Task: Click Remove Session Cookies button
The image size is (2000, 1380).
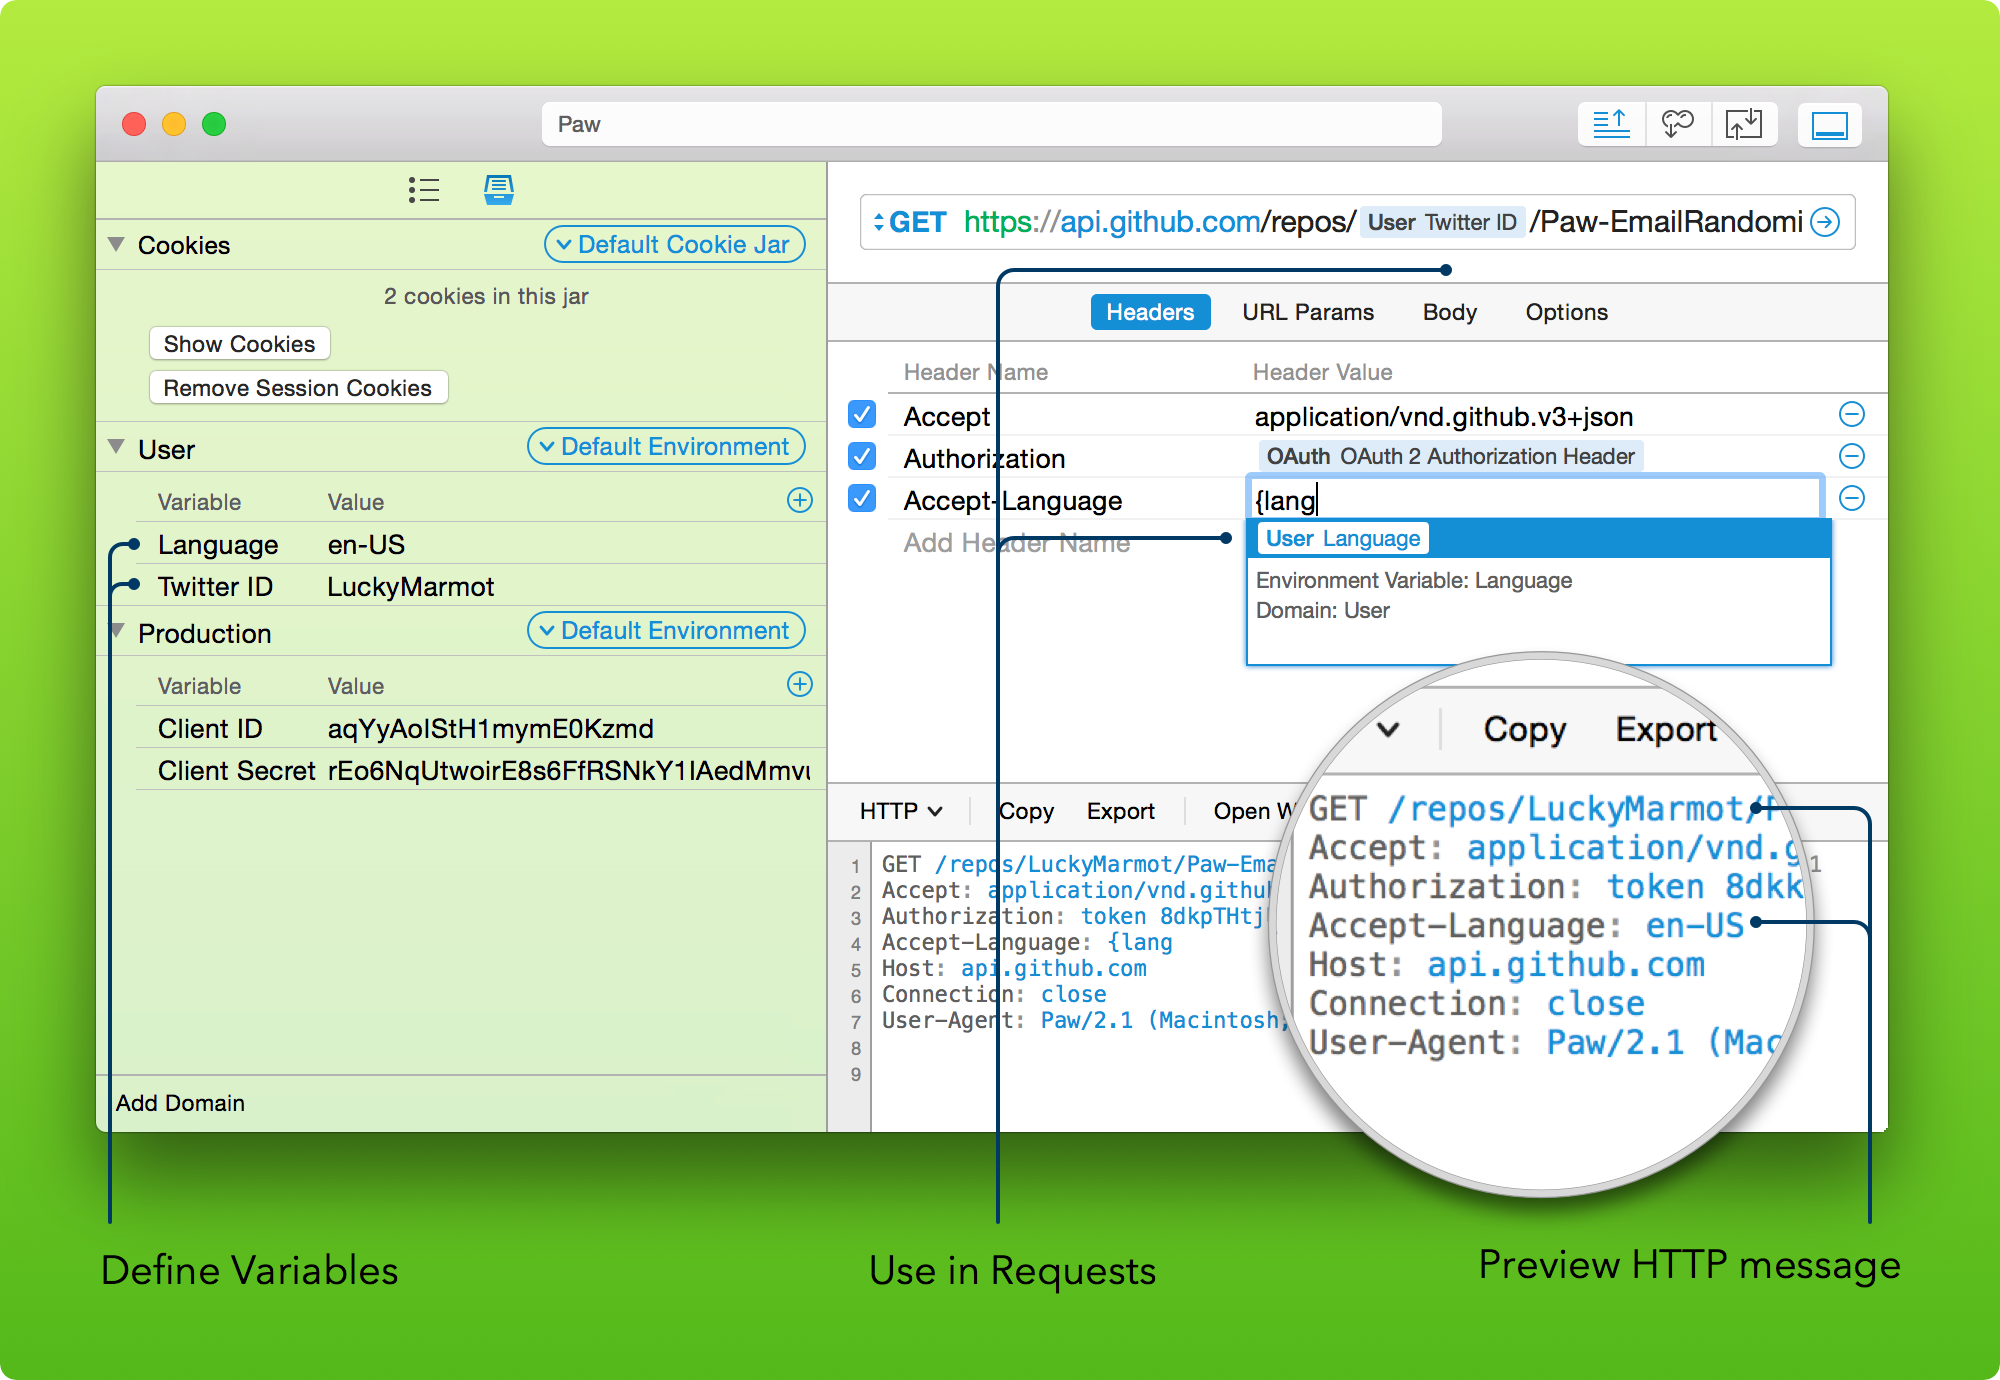Action: pos(298,388)
